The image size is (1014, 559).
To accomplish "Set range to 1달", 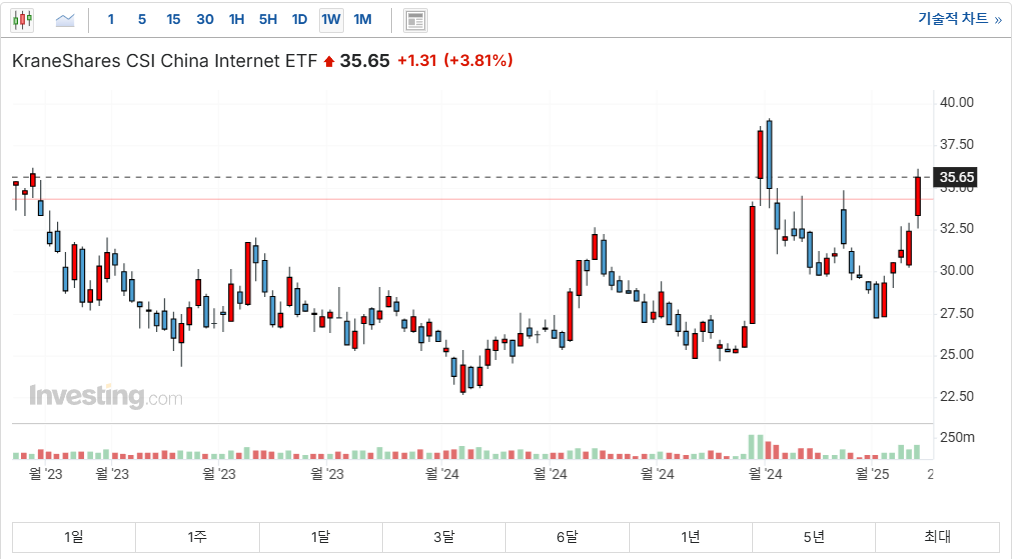I will [321, 536].
